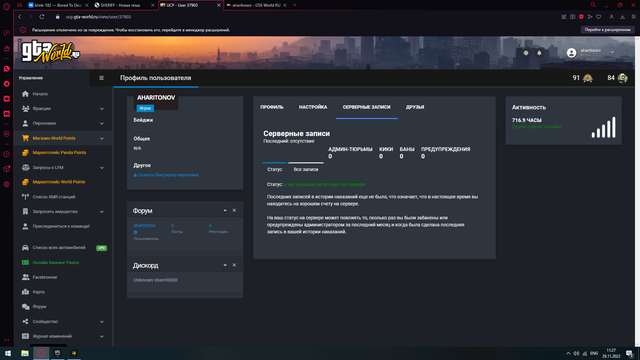The image size is (640, 360).
Task: Open browser downloads icon
Action: coord(622,17)
